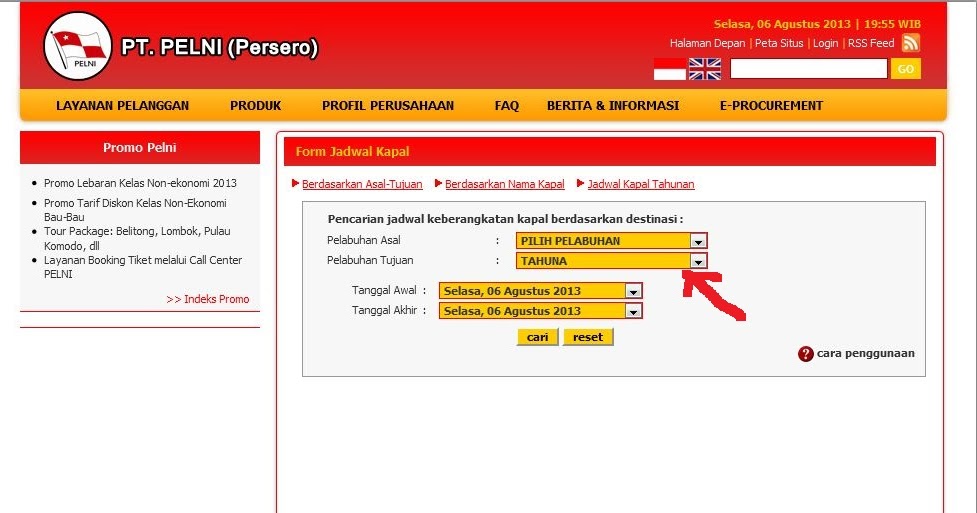Click the reset button

point(588,337)
